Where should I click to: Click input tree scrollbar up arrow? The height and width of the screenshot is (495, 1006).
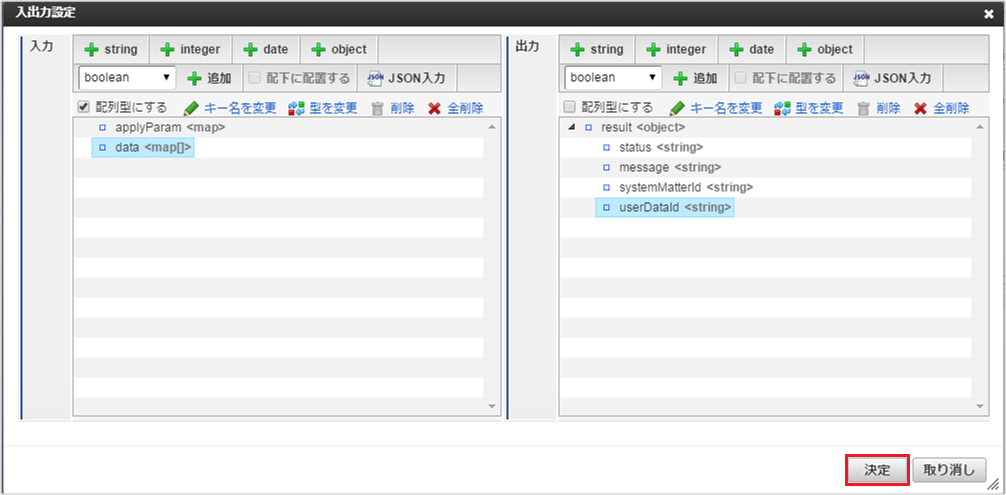tap(492, 127)
